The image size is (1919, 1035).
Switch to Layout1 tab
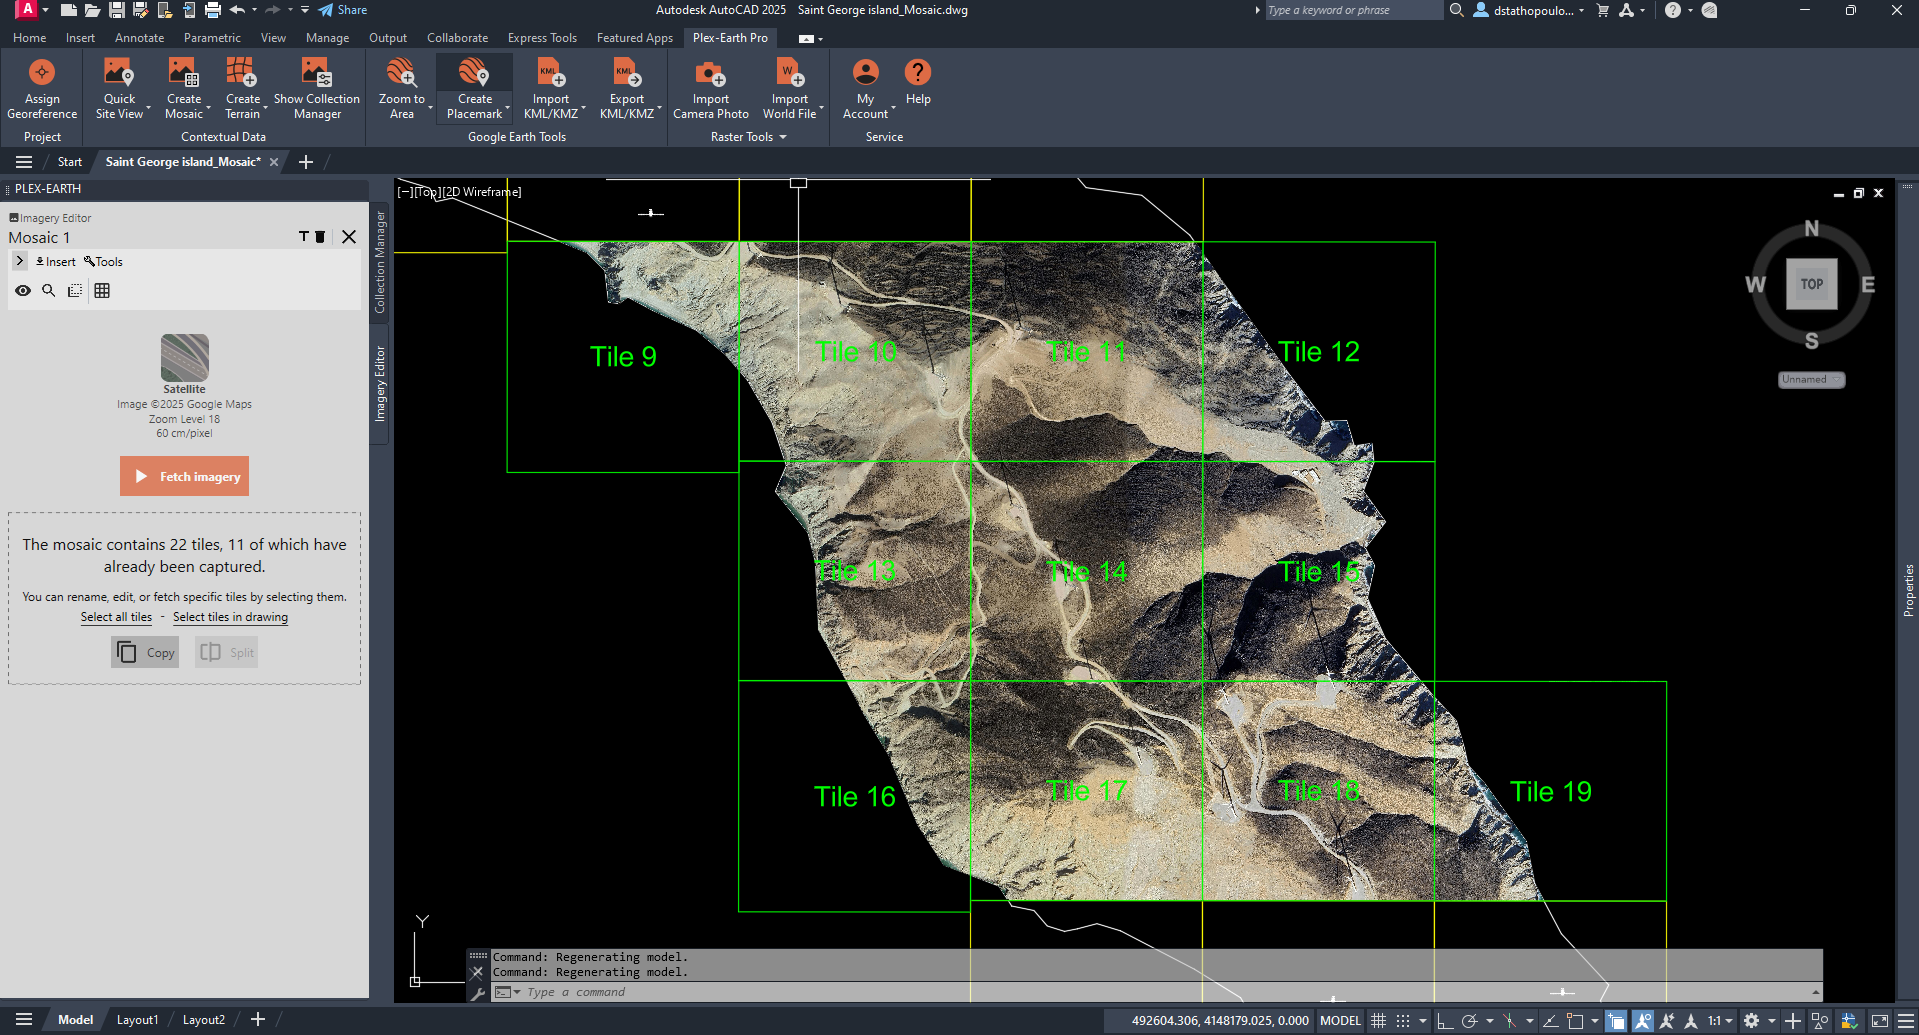coord(137,1020)
